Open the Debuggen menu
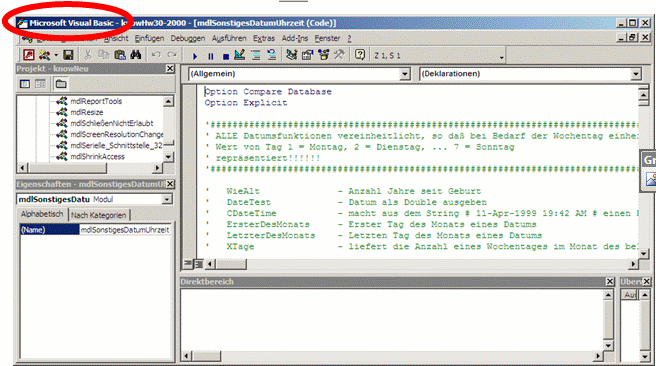 [x=187, y=38]
